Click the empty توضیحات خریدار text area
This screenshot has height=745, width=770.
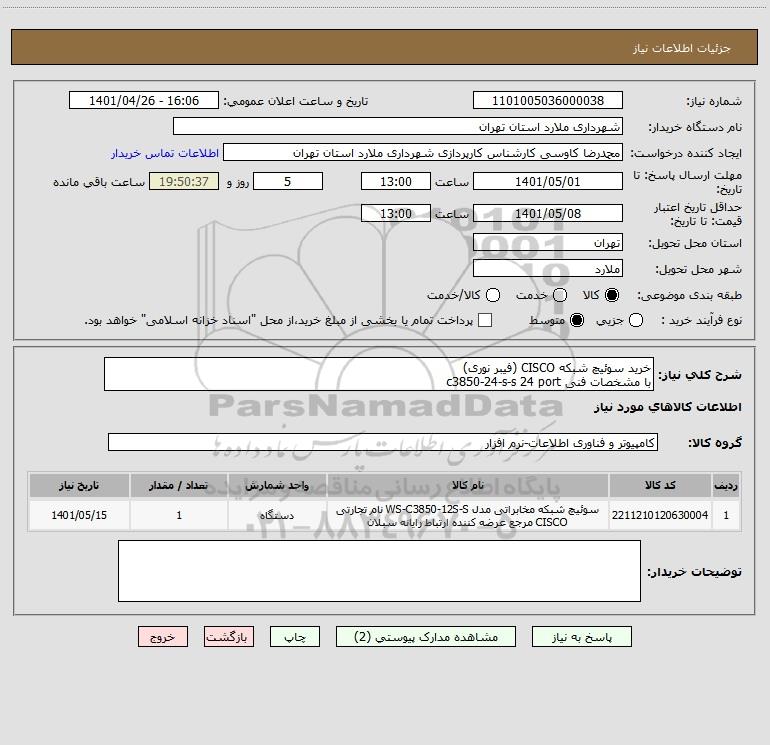379,571
